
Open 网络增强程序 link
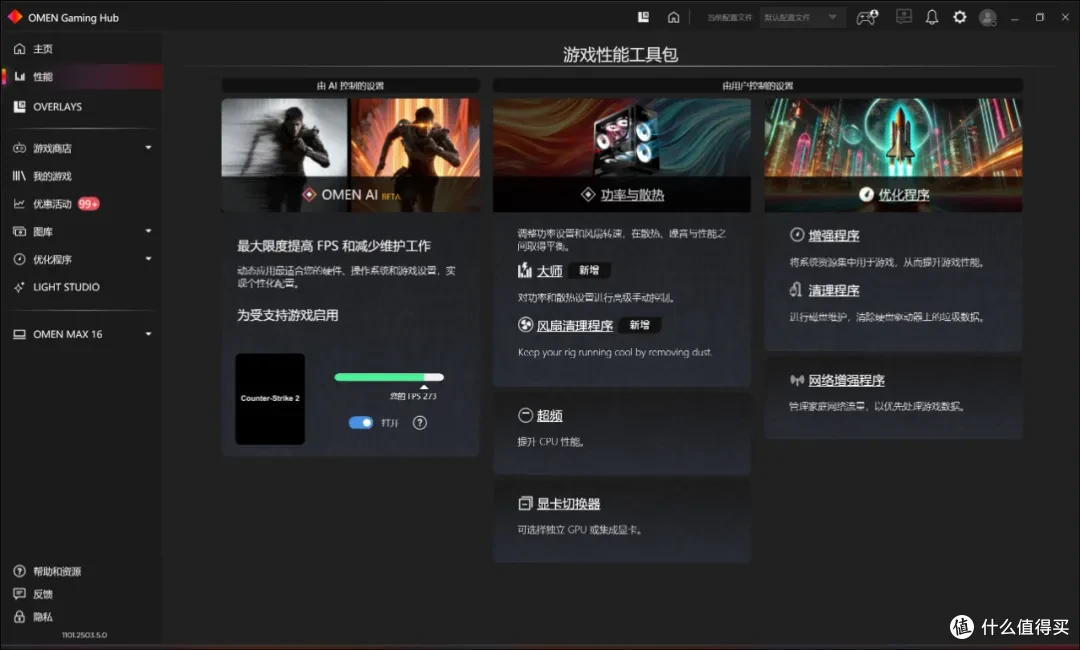point(847,380)
